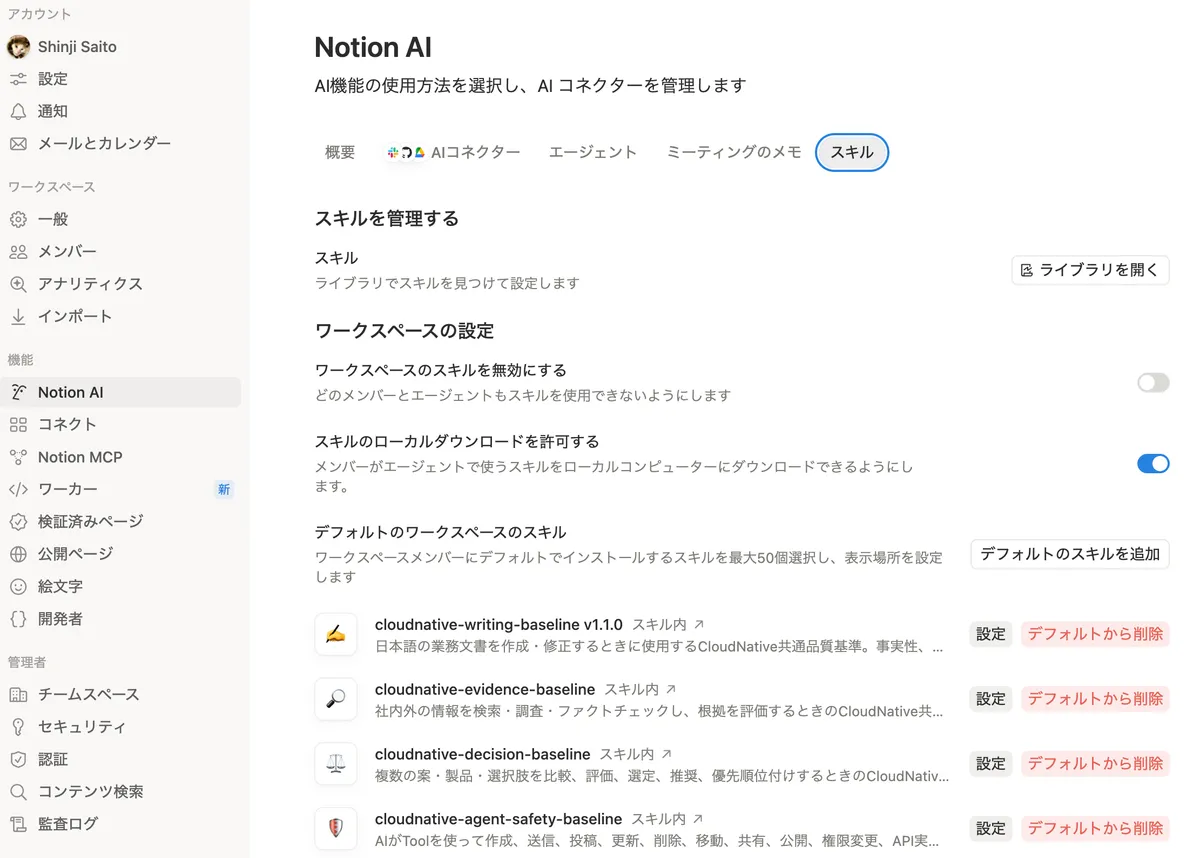Switch to the 概要 tab

340,152
